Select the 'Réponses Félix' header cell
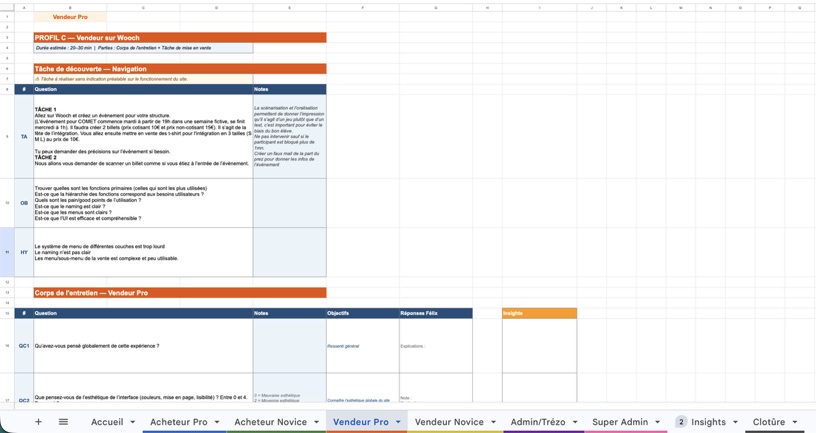Viewport: 816px width, 433px height. coord(436,313)
